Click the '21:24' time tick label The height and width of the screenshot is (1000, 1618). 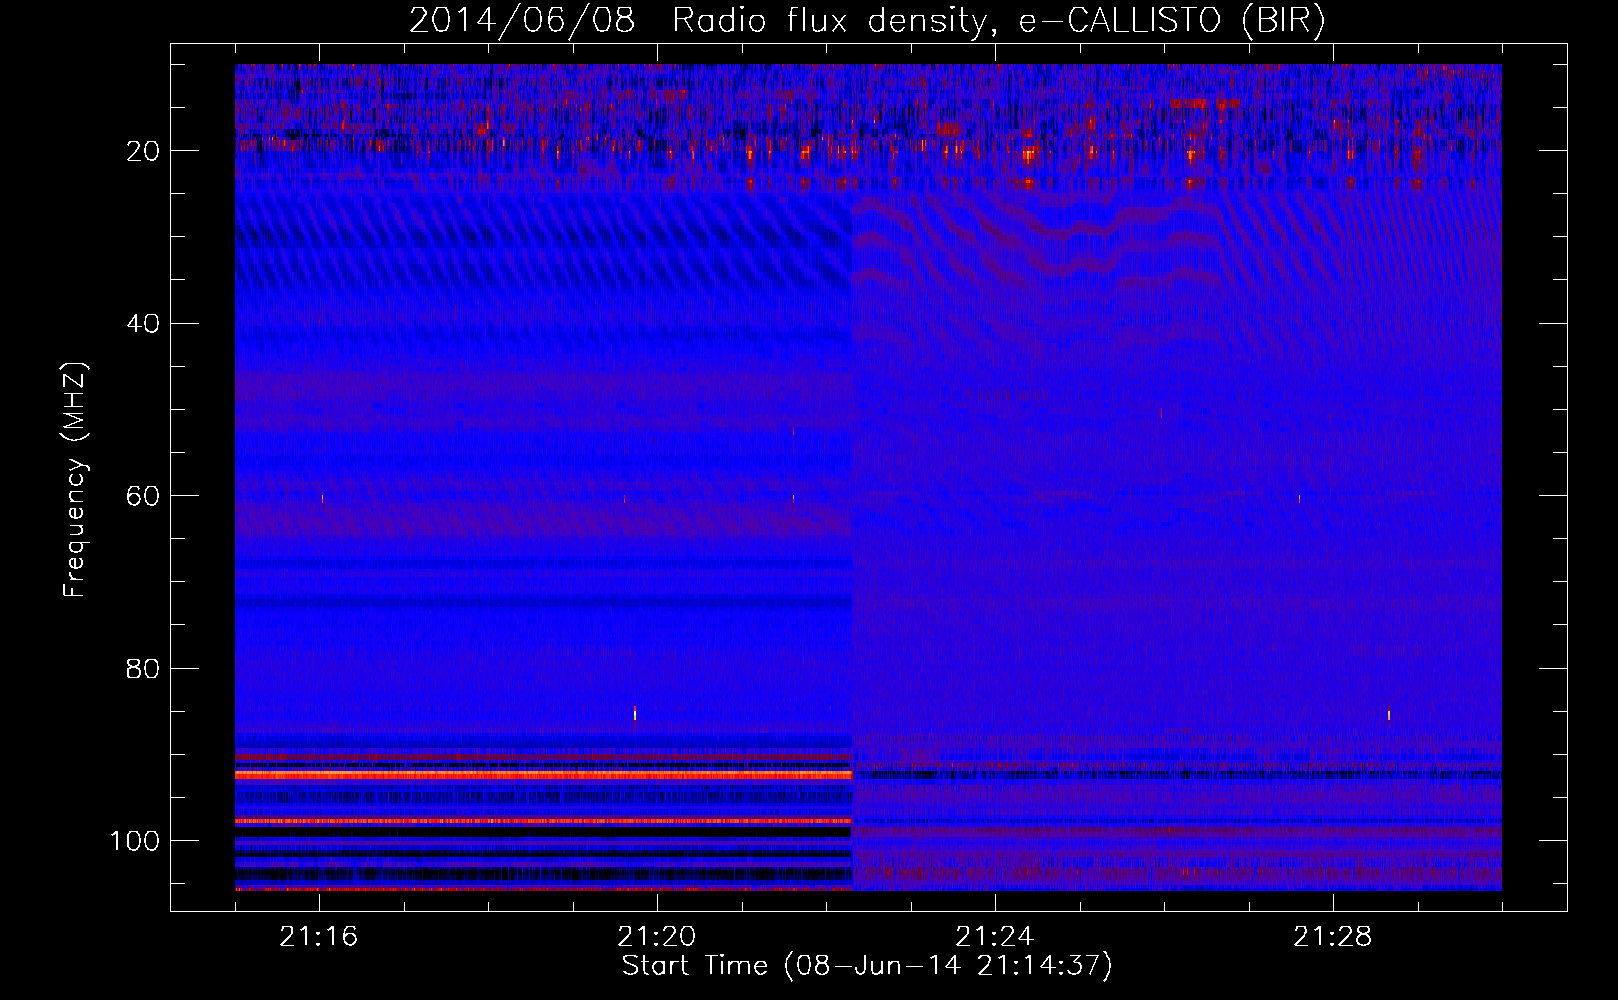(x=995, y=936)
